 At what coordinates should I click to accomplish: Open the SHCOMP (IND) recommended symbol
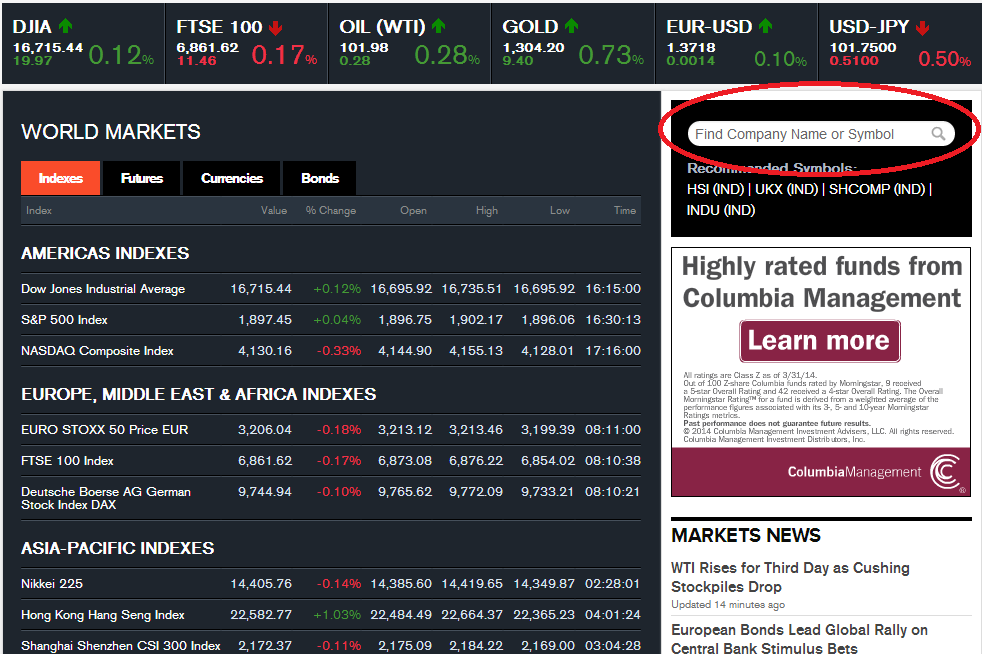pyautogui.click(x=877, y=189)
